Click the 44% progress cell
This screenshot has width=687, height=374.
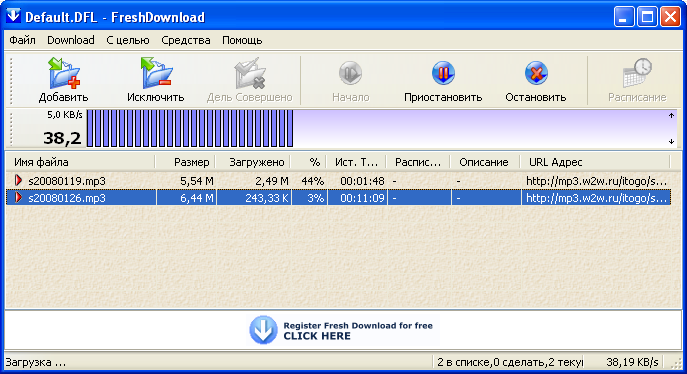[x=312, y=181]
